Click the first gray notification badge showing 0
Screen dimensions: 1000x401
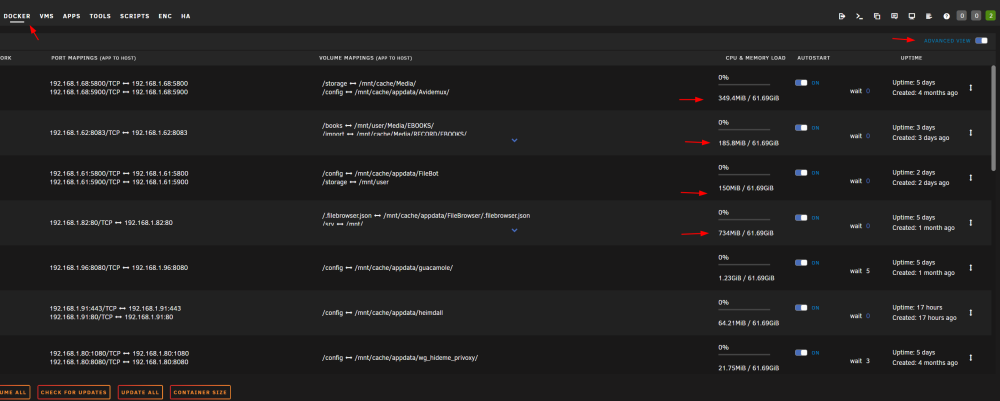[962, 16]
